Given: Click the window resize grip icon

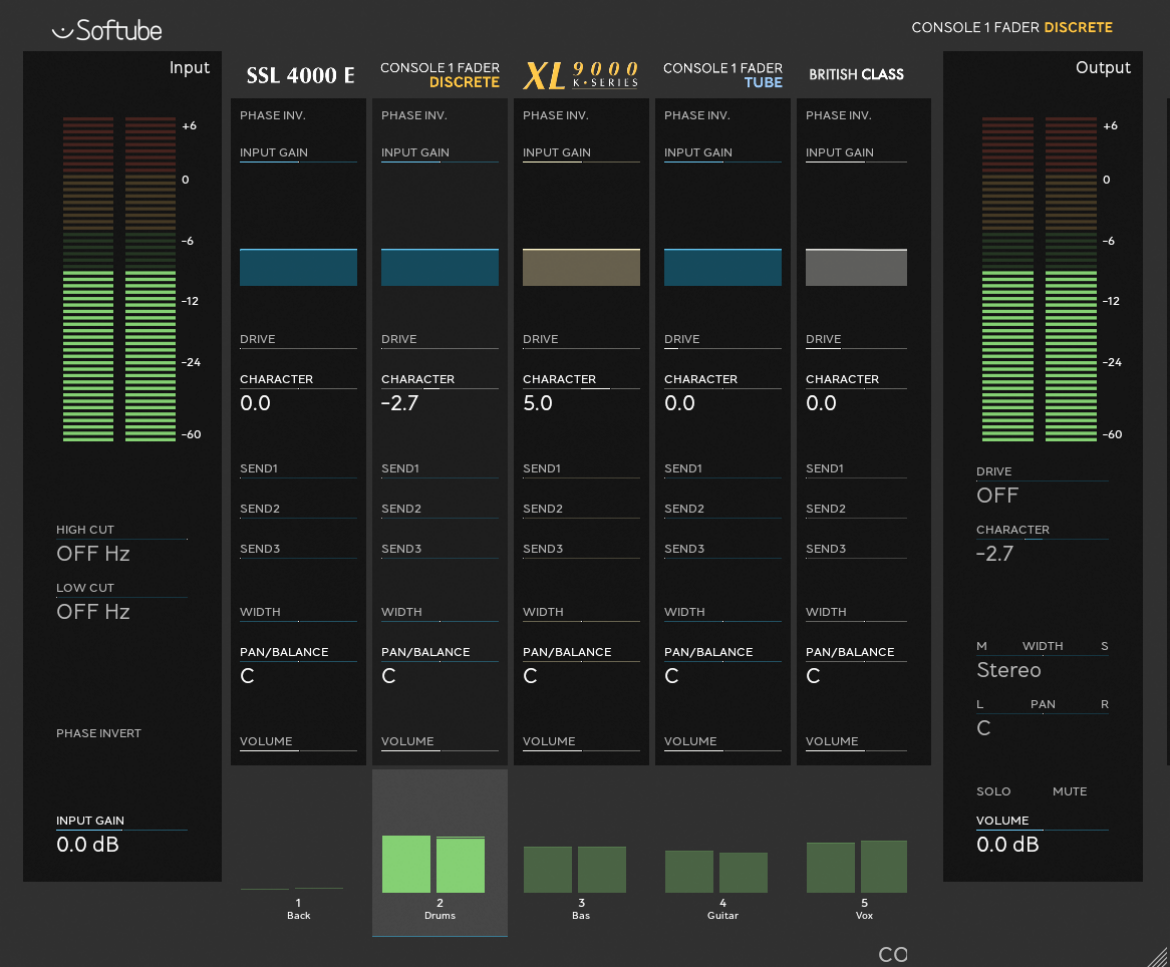Looking at the screenshot, I should [1157, 956].
